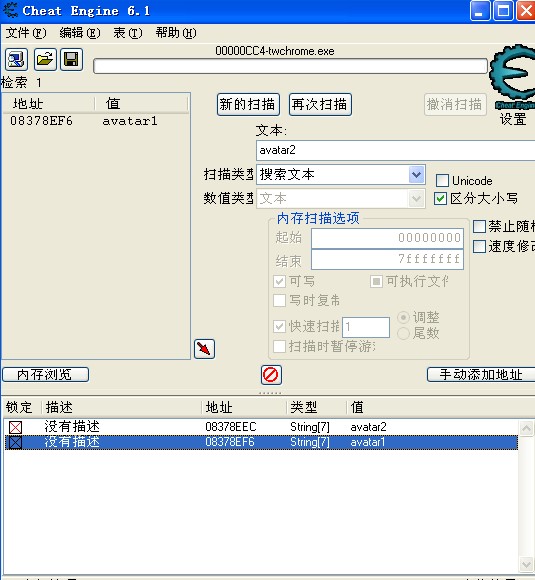Click the fast scan alignment field
Image resolution: width=535 pixels, height=580 pixels.
coord(366,327)
